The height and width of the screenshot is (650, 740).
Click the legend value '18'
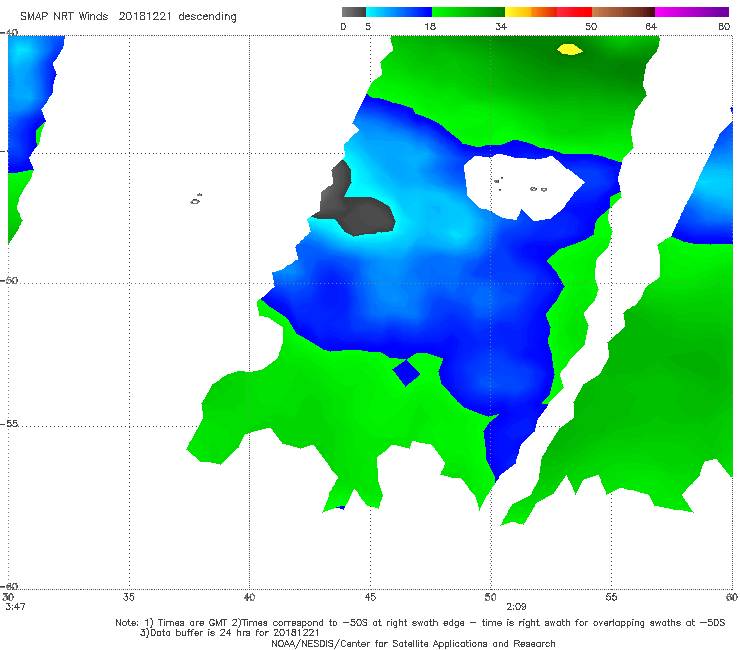430,26
